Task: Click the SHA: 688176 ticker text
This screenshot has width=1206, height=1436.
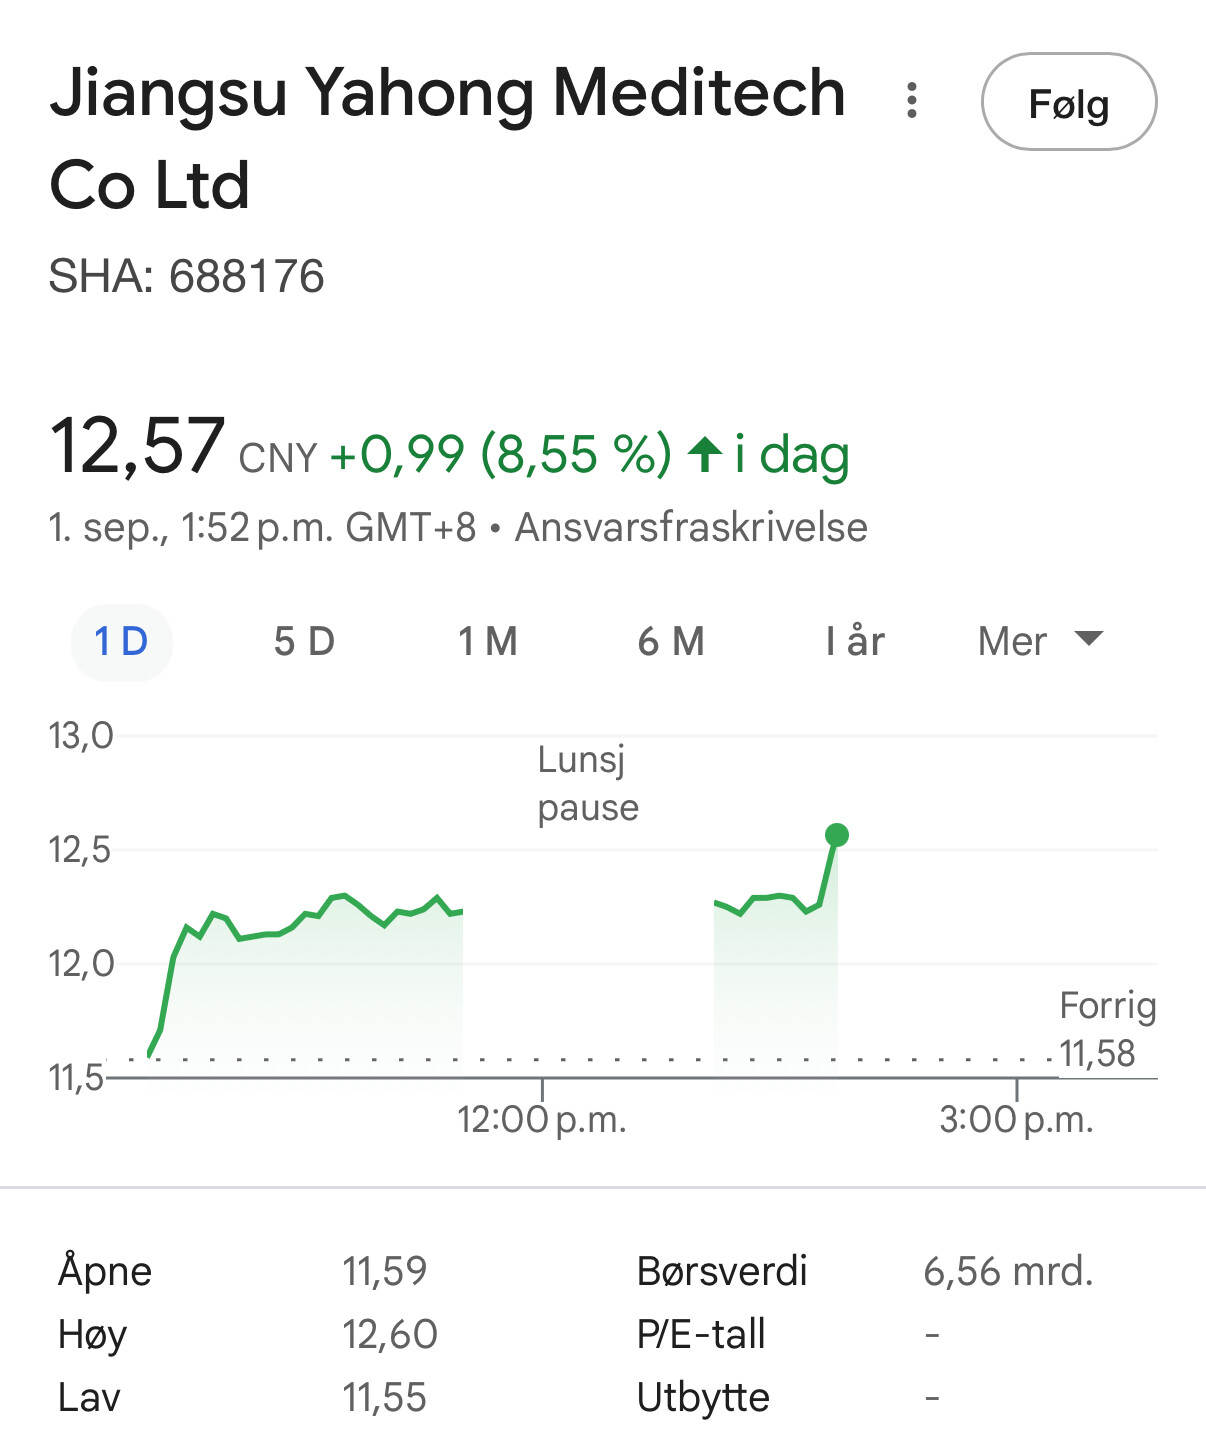Action: point(187,276)
